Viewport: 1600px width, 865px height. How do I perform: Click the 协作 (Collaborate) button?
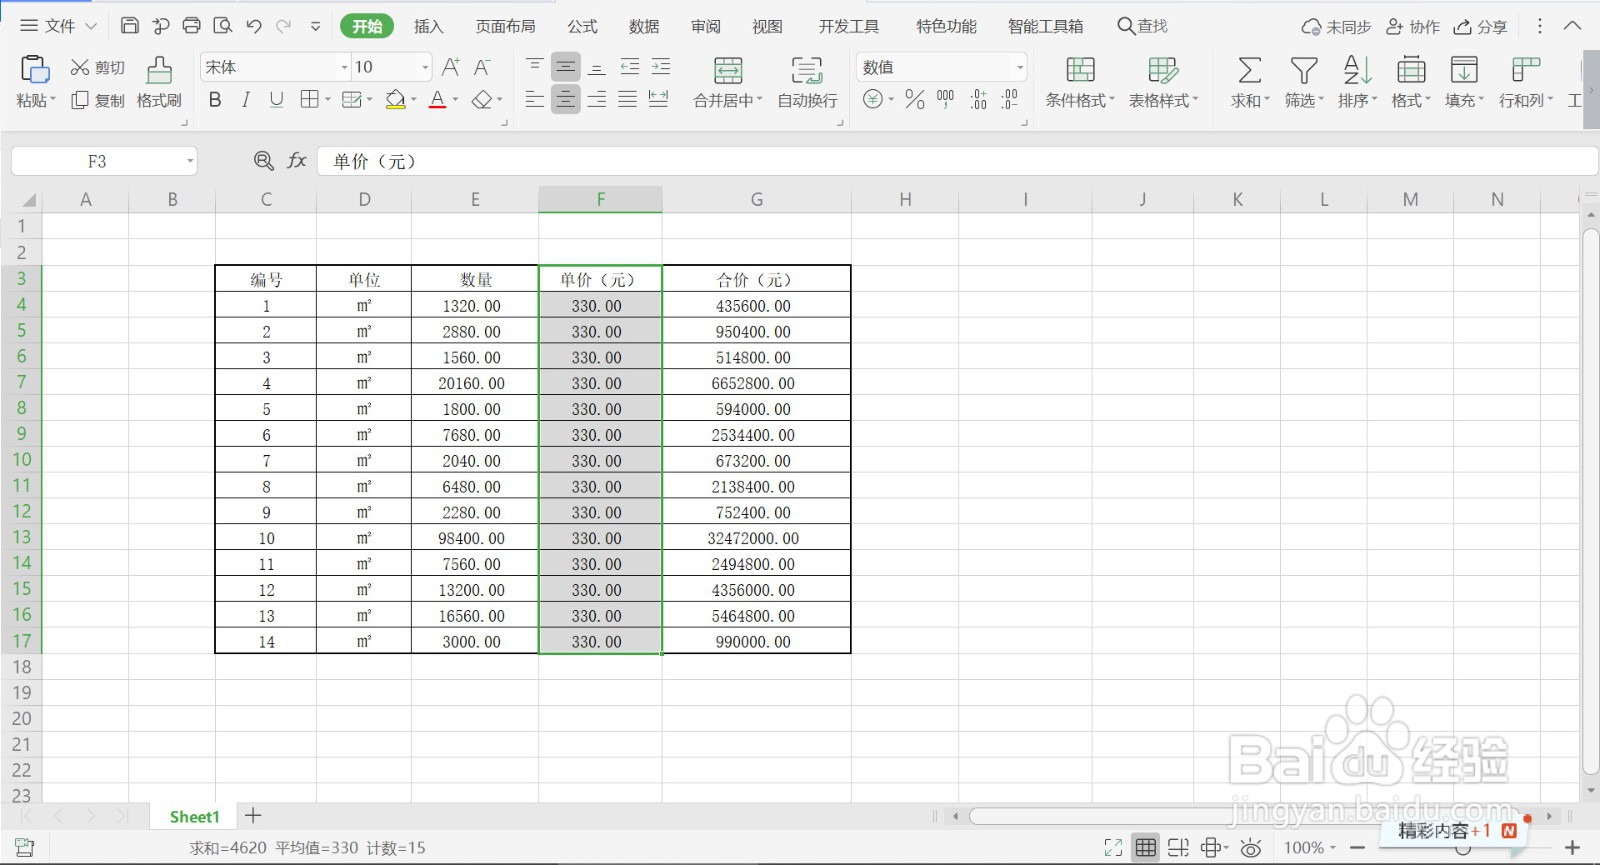click(1413, 26)
